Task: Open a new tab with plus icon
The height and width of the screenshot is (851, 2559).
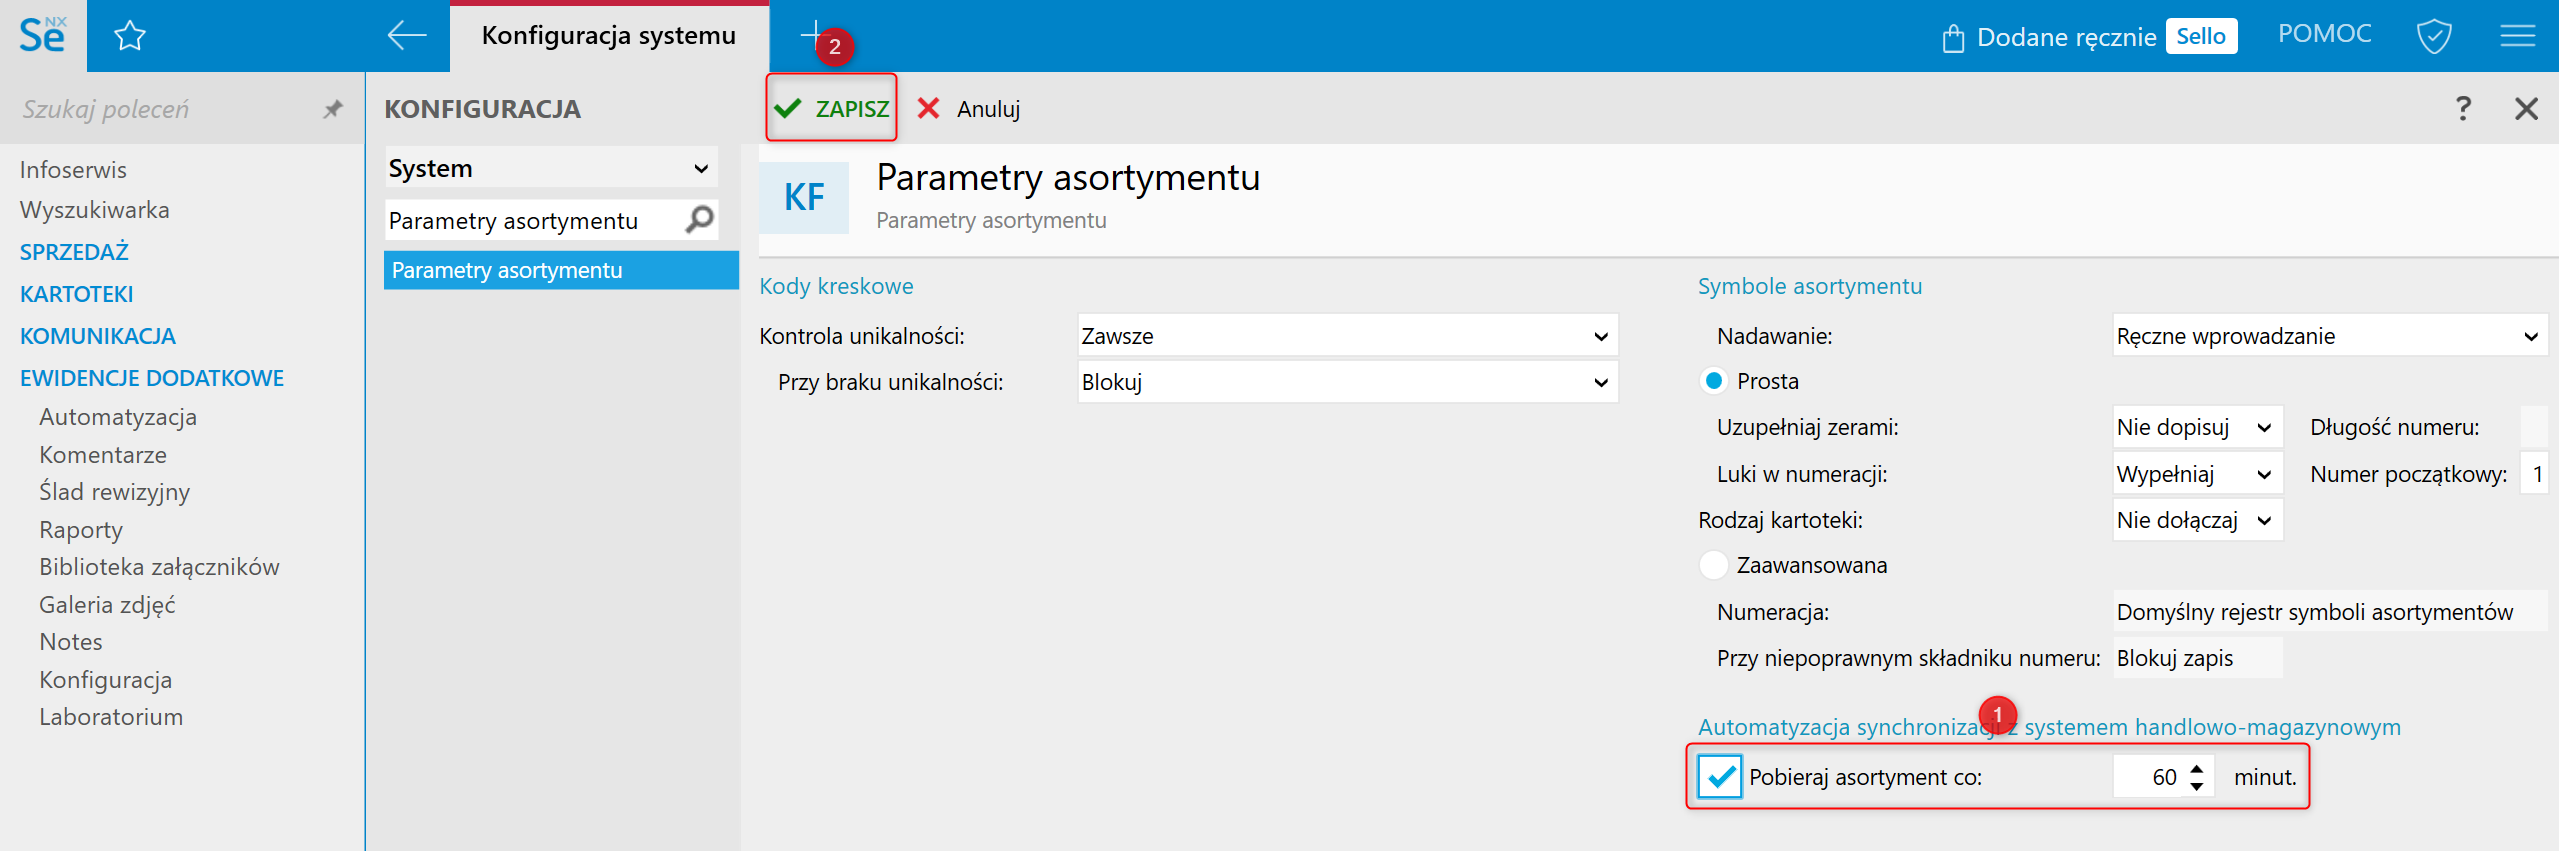Action: (811, 34)
